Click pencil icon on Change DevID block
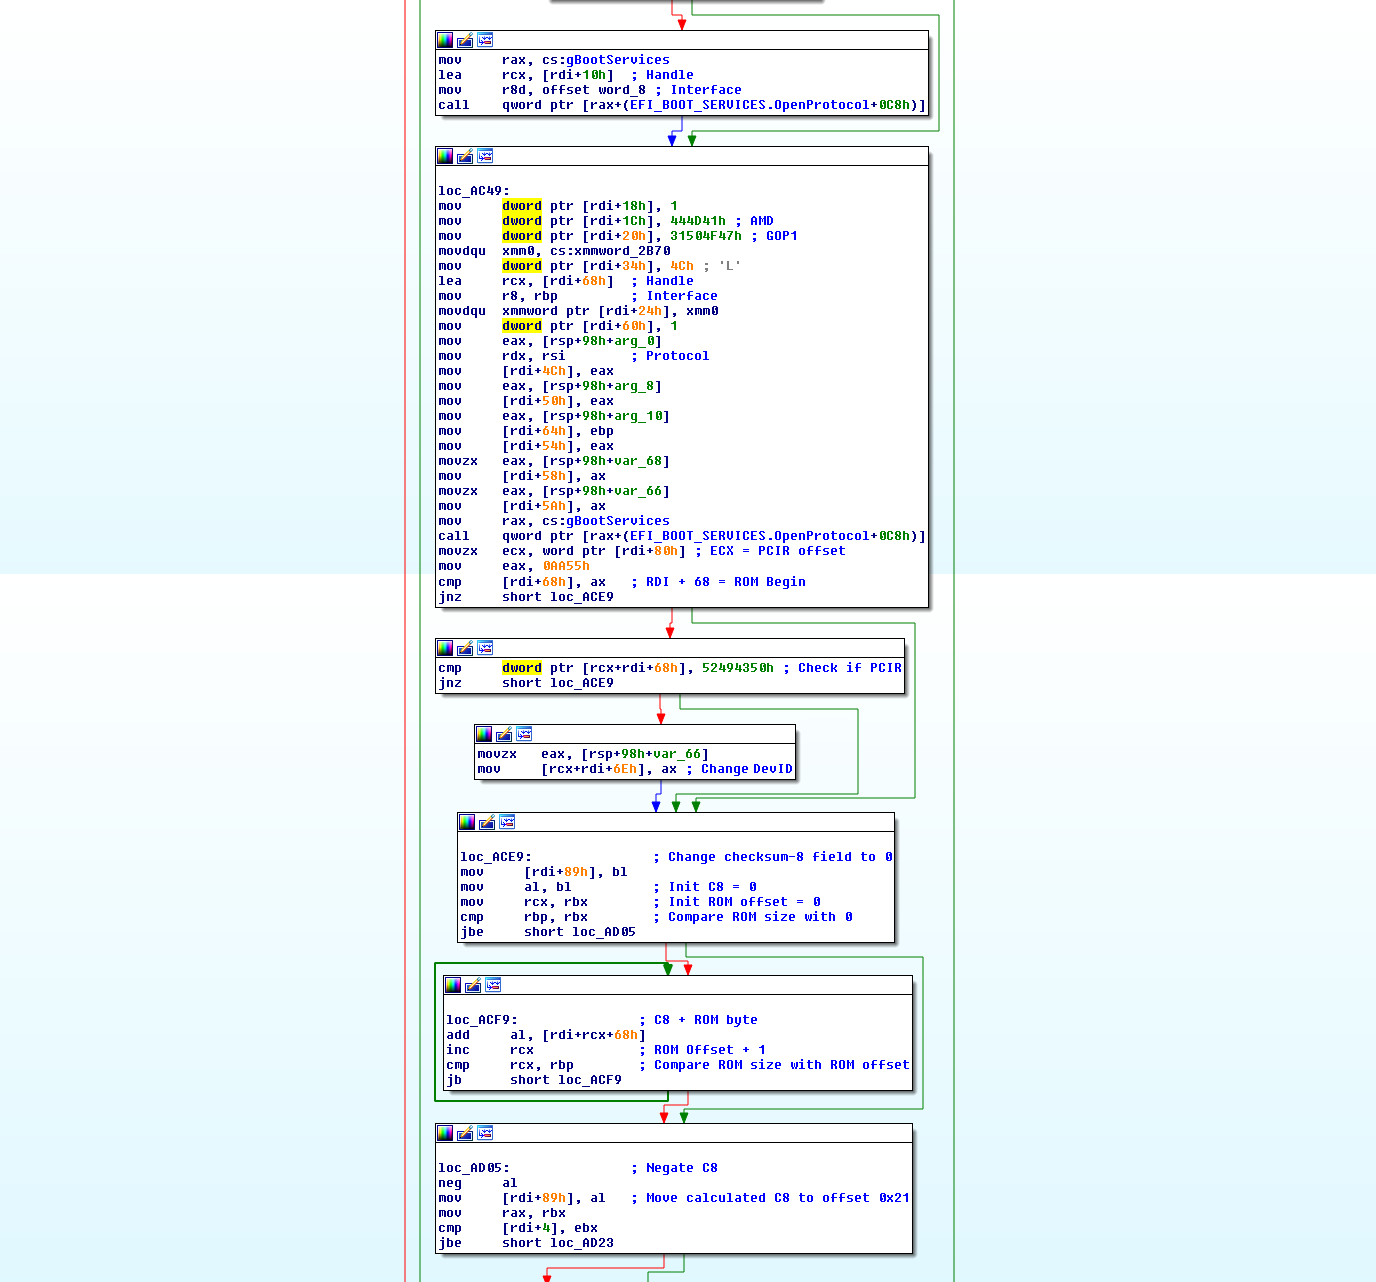 (504, 734)
